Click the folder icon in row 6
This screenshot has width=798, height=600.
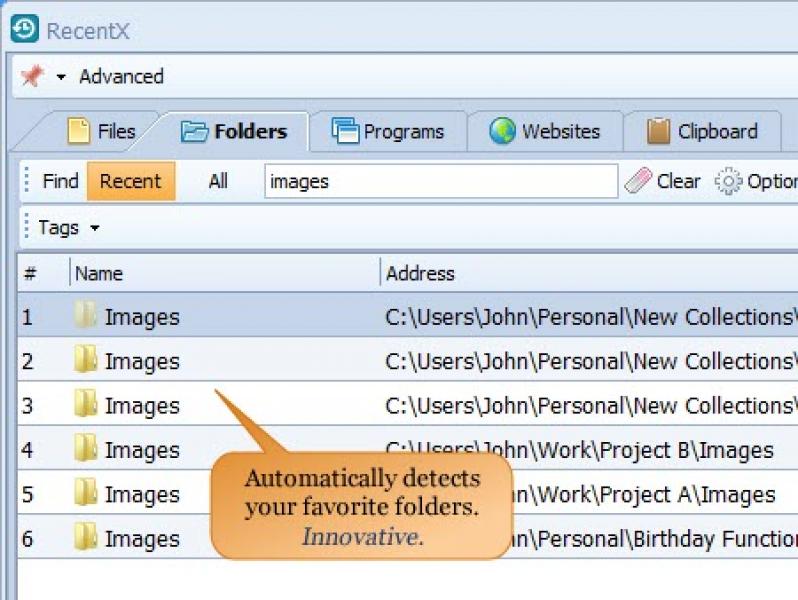pos(85,536)
